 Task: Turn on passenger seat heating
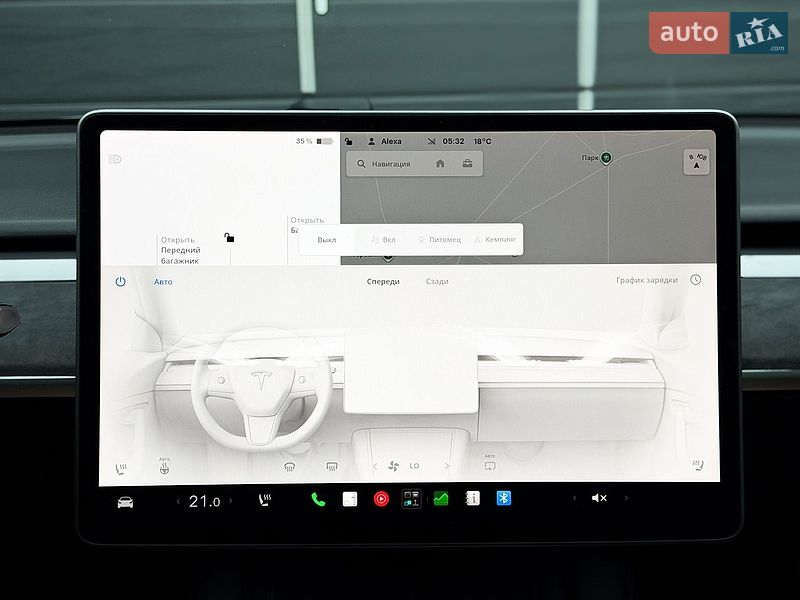[x=698, y=465]
